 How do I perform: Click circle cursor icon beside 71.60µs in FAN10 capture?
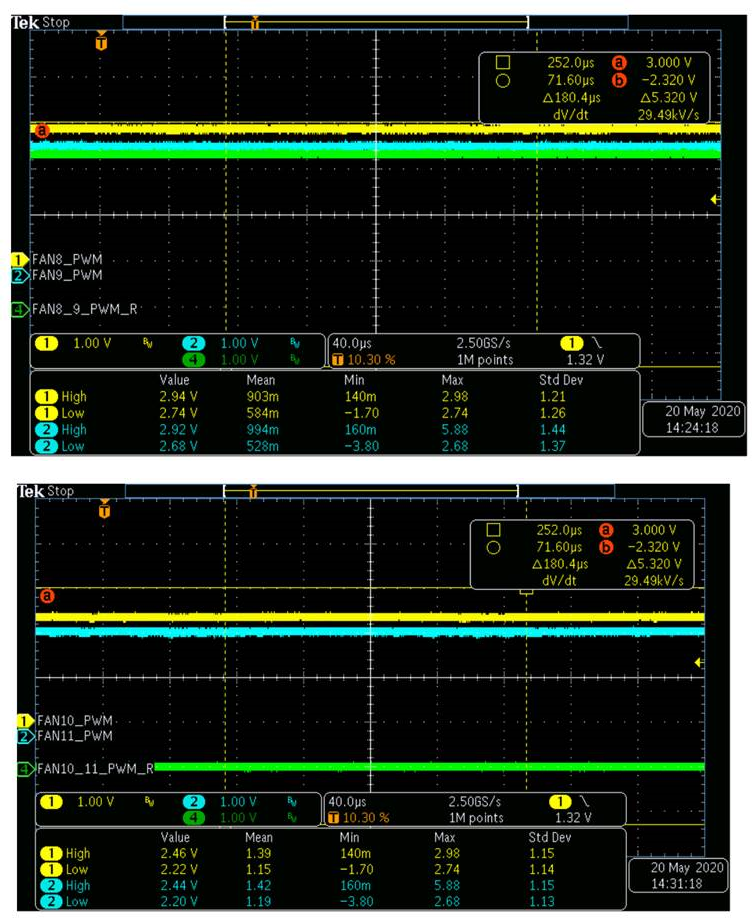[493, 547]
